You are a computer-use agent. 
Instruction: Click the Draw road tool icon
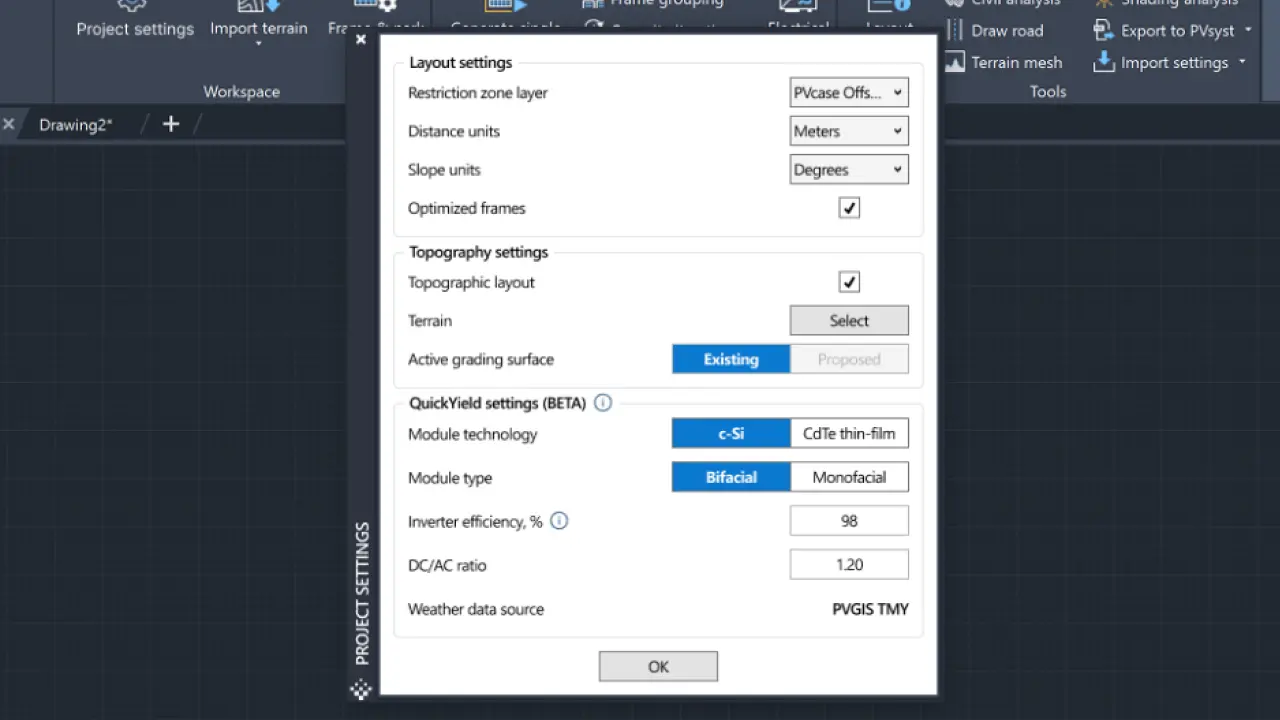[955, 31]
